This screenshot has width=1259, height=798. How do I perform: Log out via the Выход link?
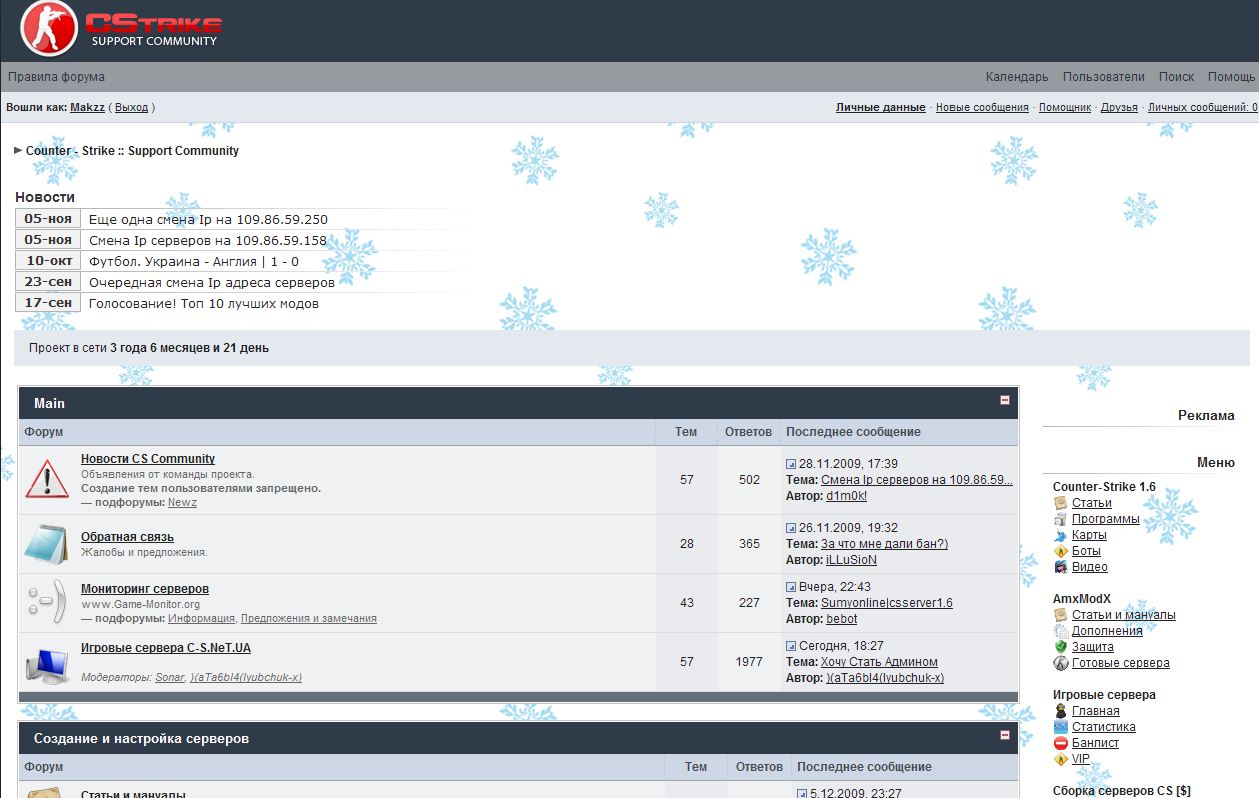coord(131,107)
